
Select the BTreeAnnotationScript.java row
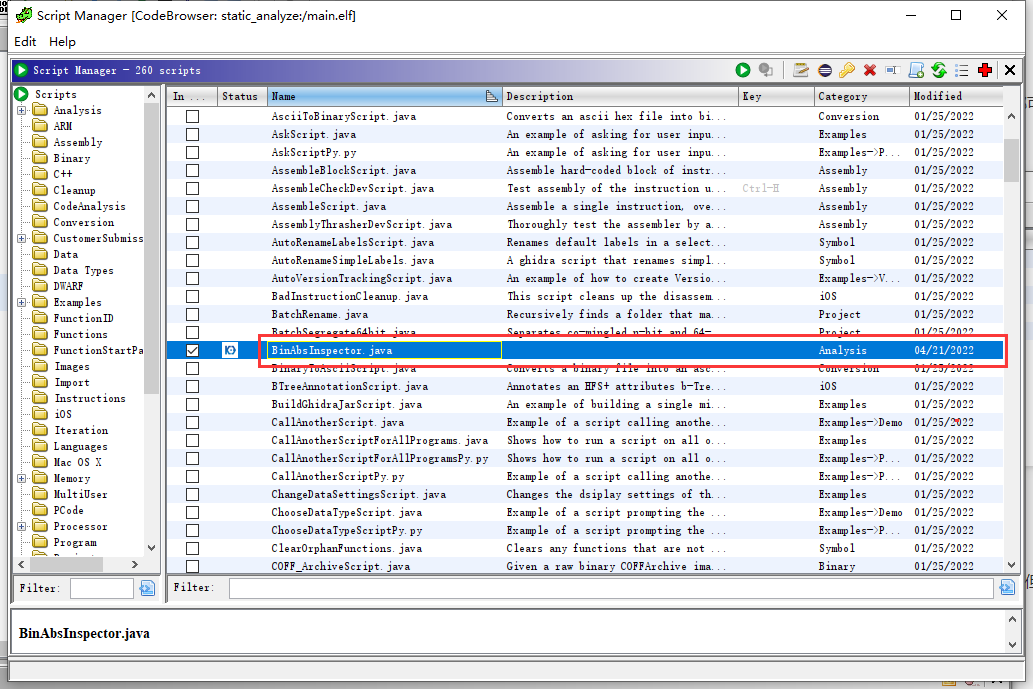[x=584, y=387]
